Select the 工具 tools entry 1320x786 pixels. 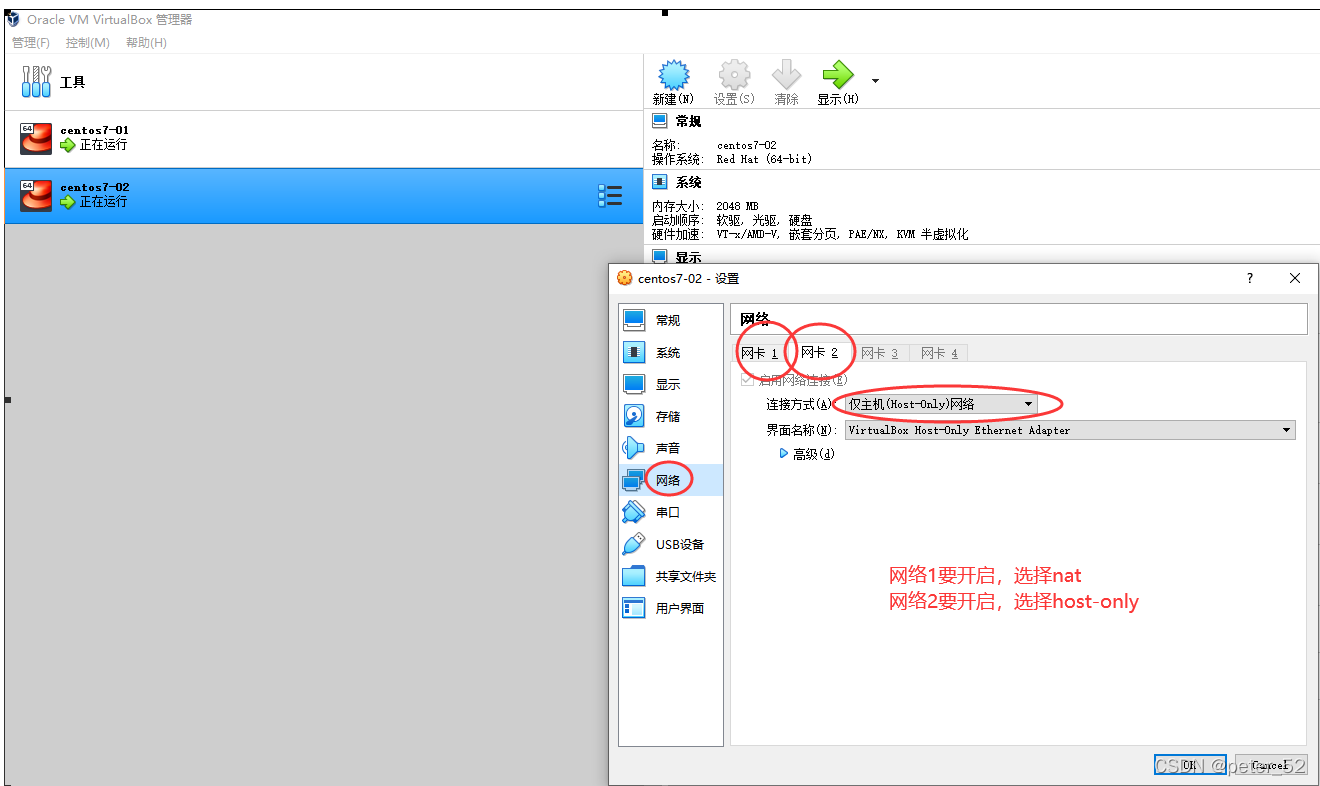pos(322,82)
